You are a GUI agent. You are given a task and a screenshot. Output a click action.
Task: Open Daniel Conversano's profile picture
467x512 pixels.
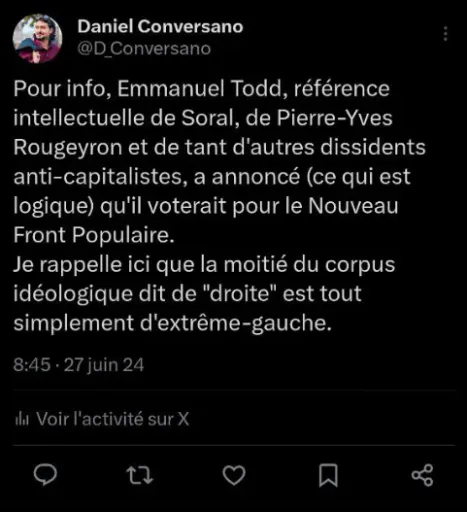pos(37,38)
